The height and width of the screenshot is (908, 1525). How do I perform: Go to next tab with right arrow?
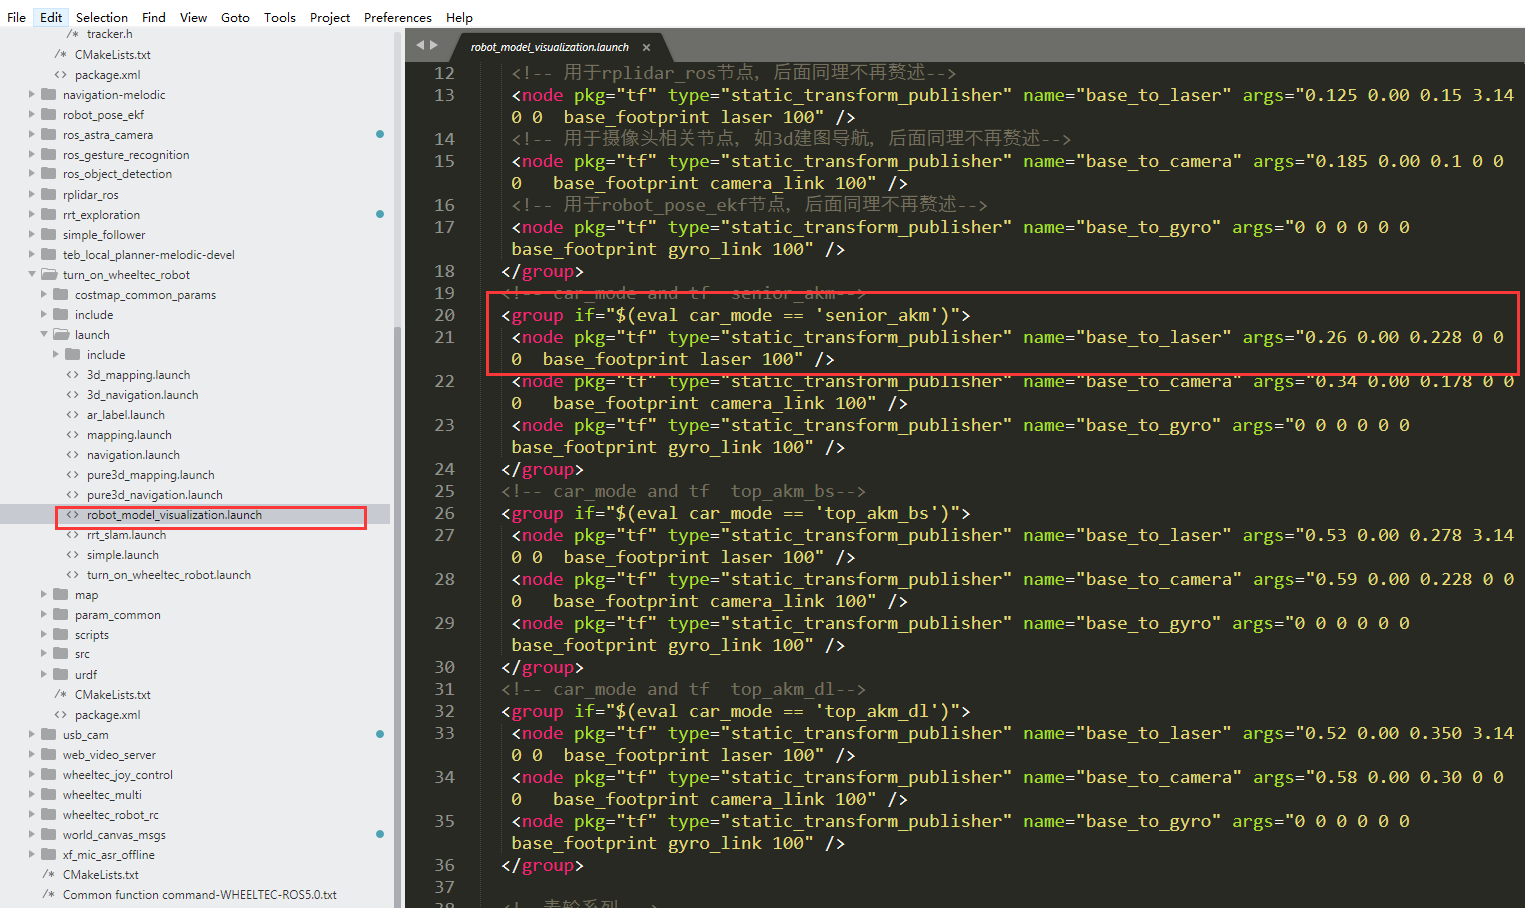coord(433,44)
